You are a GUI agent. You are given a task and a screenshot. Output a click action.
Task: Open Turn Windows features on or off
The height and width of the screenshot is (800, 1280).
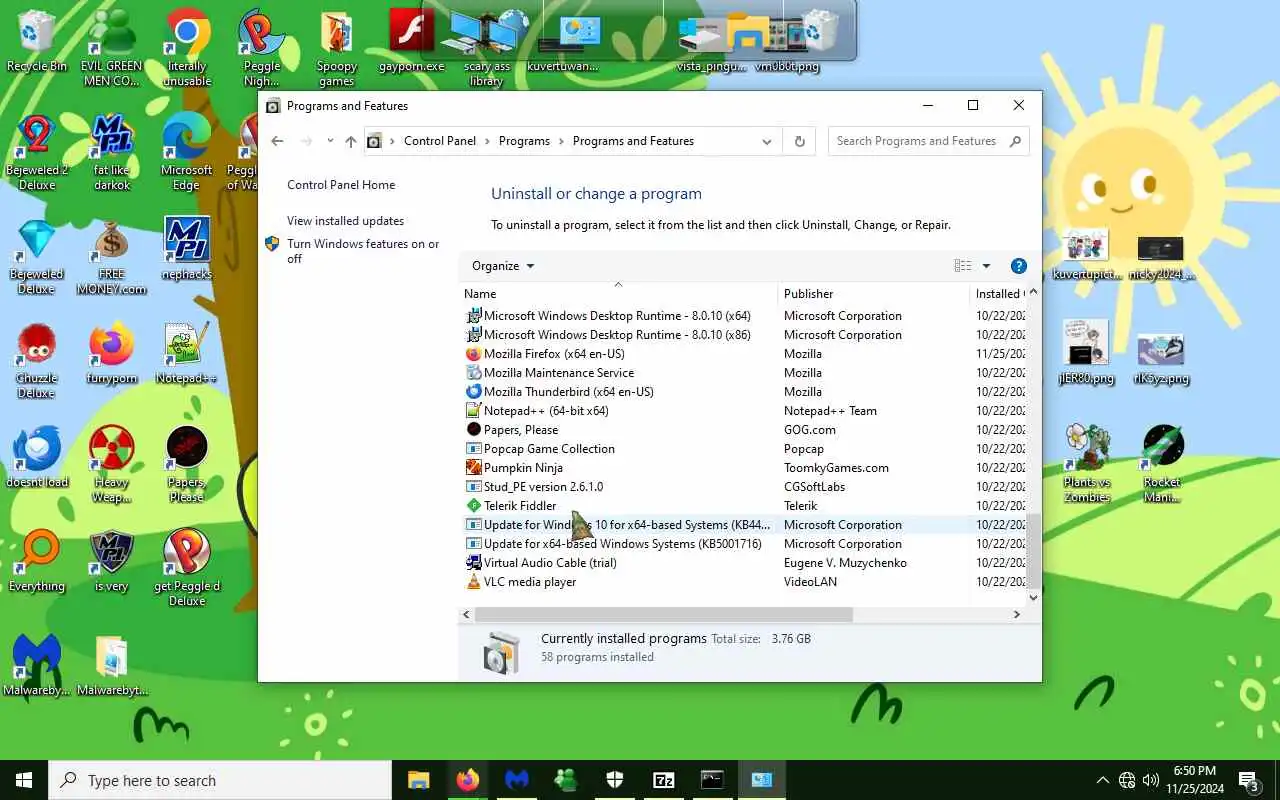tap(363, 251)
